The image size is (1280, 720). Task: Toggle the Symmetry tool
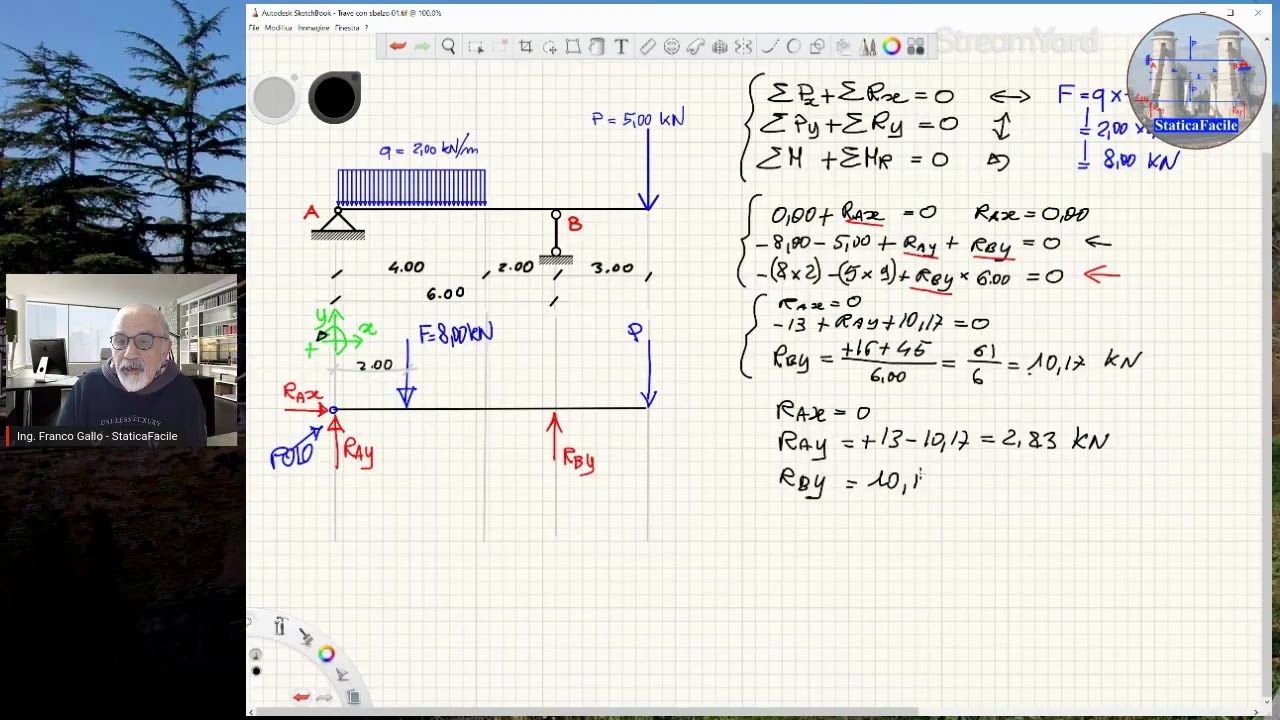coord(743,47)
